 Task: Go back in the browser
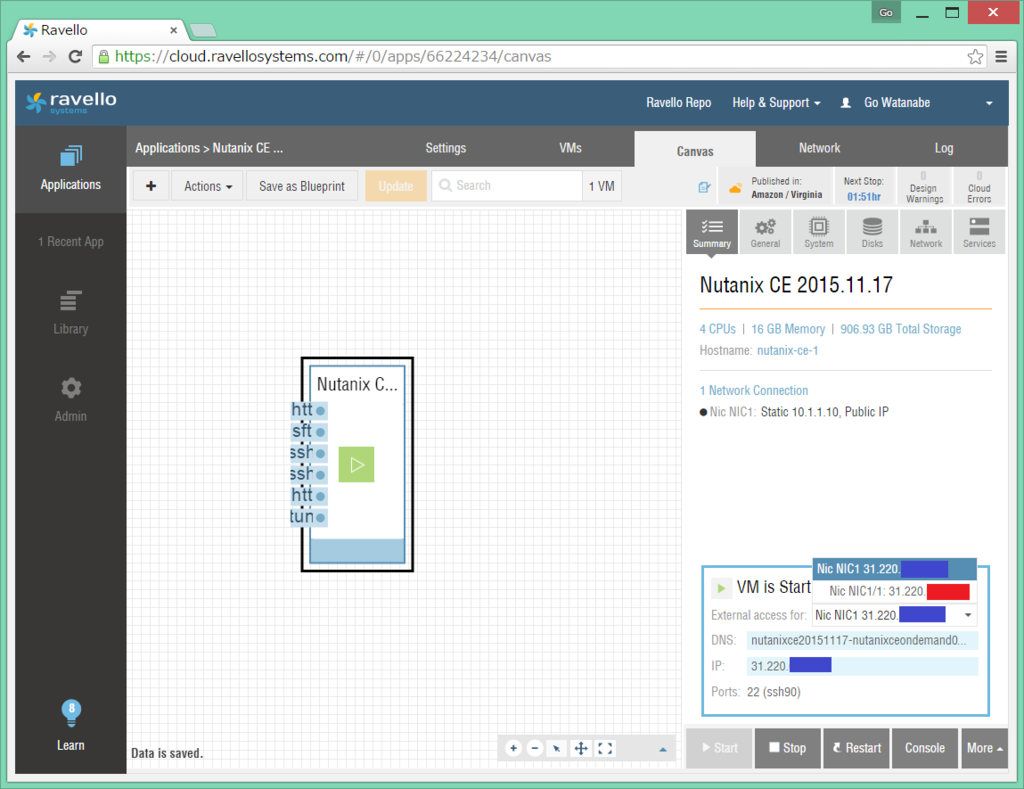[24, 57]
